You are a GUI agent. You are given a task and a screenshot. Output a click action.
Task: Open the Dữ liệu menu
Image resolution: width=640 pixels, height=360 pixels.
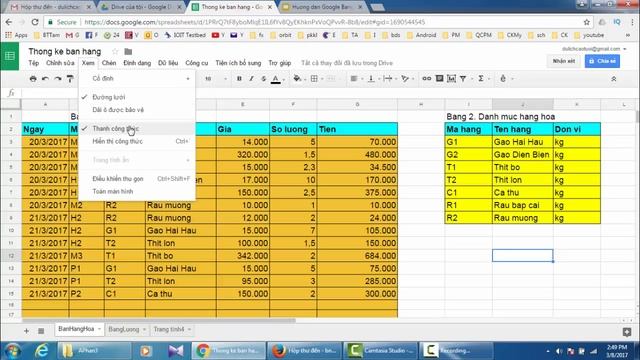click(168, 63)
